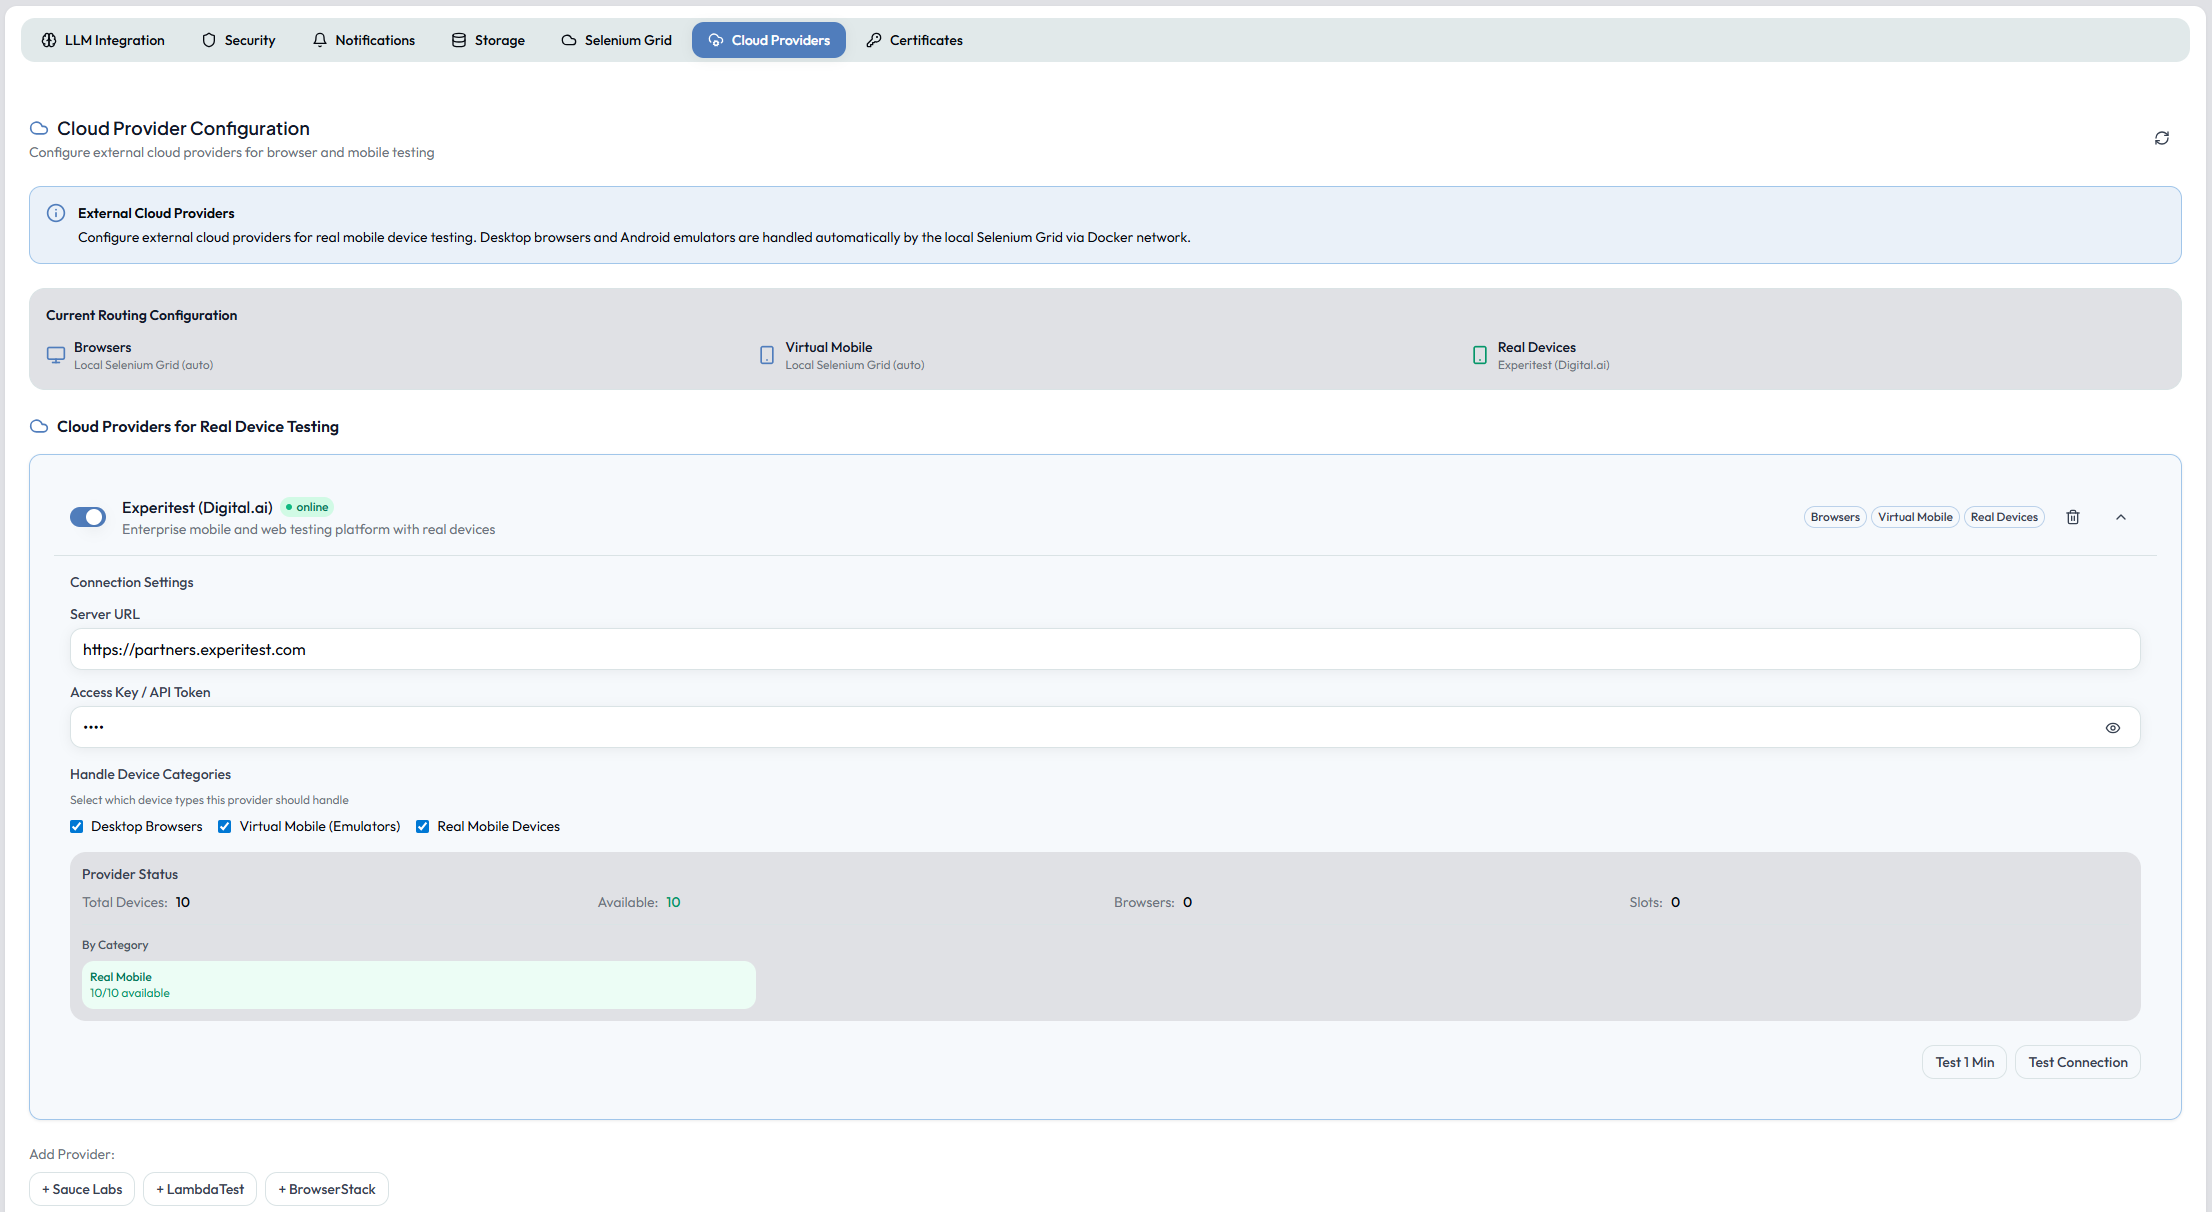Click the 'Experitest (Digital.ai)' provider name
The width and height of the screenshot is (2212, 1212).
click(197, 507)
